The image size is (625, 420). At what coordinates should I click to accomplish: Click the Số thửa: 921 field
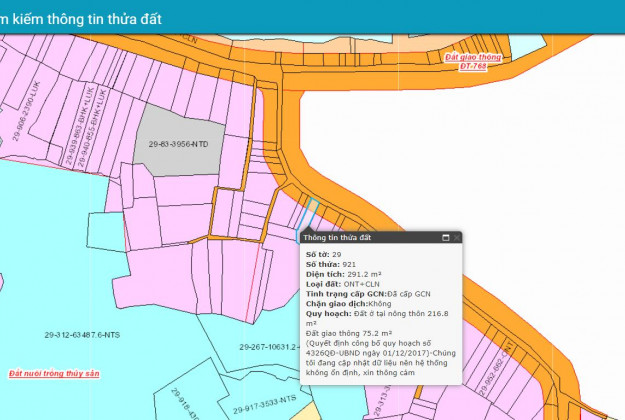tap(330, 264)
